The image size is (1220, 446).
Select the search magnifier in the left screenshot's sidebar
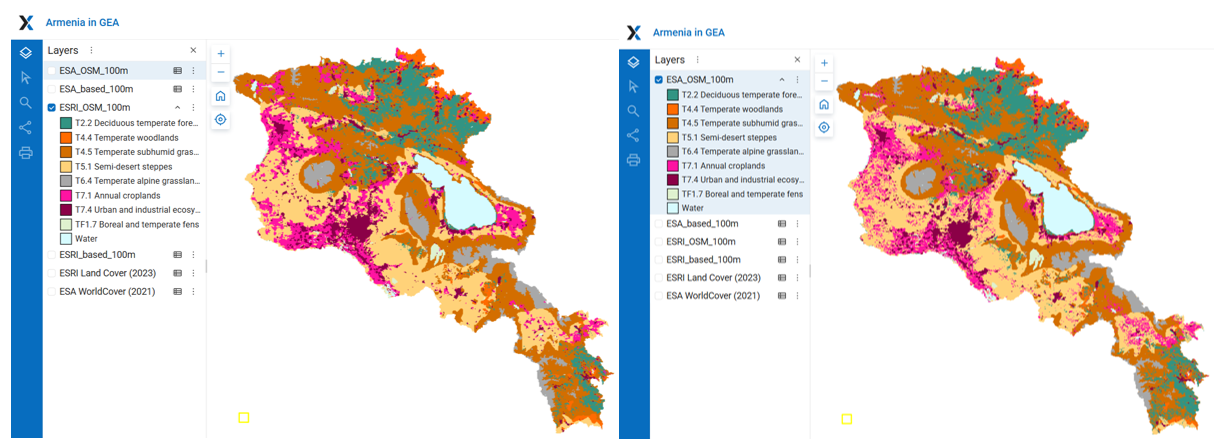26,102
